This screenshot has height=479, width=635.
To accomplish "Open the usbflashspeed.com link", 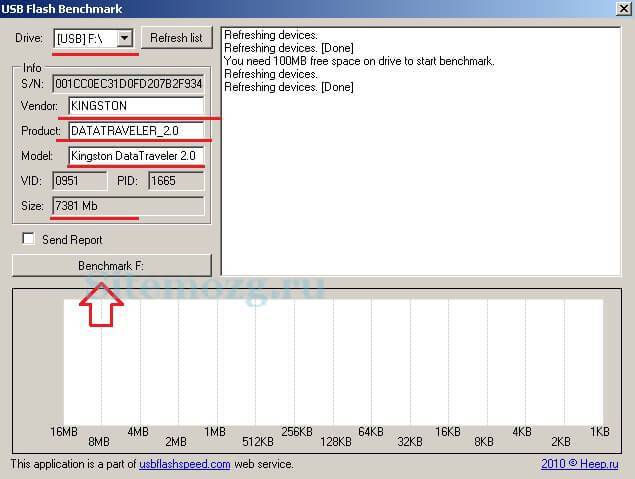I will point(185,464).
